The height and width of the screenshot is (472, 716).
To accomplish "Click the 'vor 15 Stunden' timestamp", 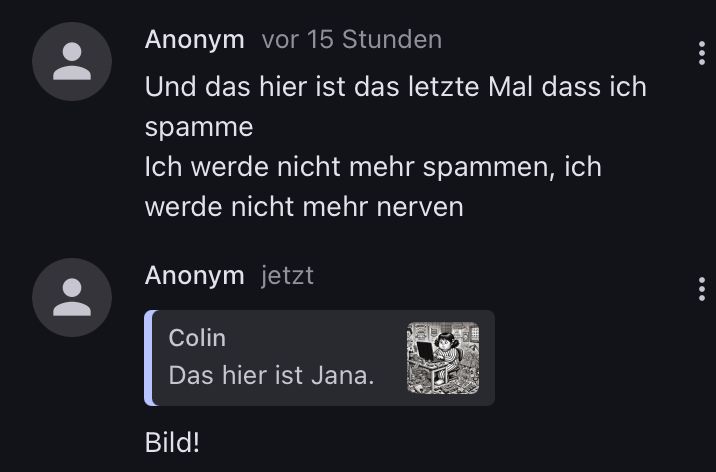I will pyautogui.click(x=352, y=39).
